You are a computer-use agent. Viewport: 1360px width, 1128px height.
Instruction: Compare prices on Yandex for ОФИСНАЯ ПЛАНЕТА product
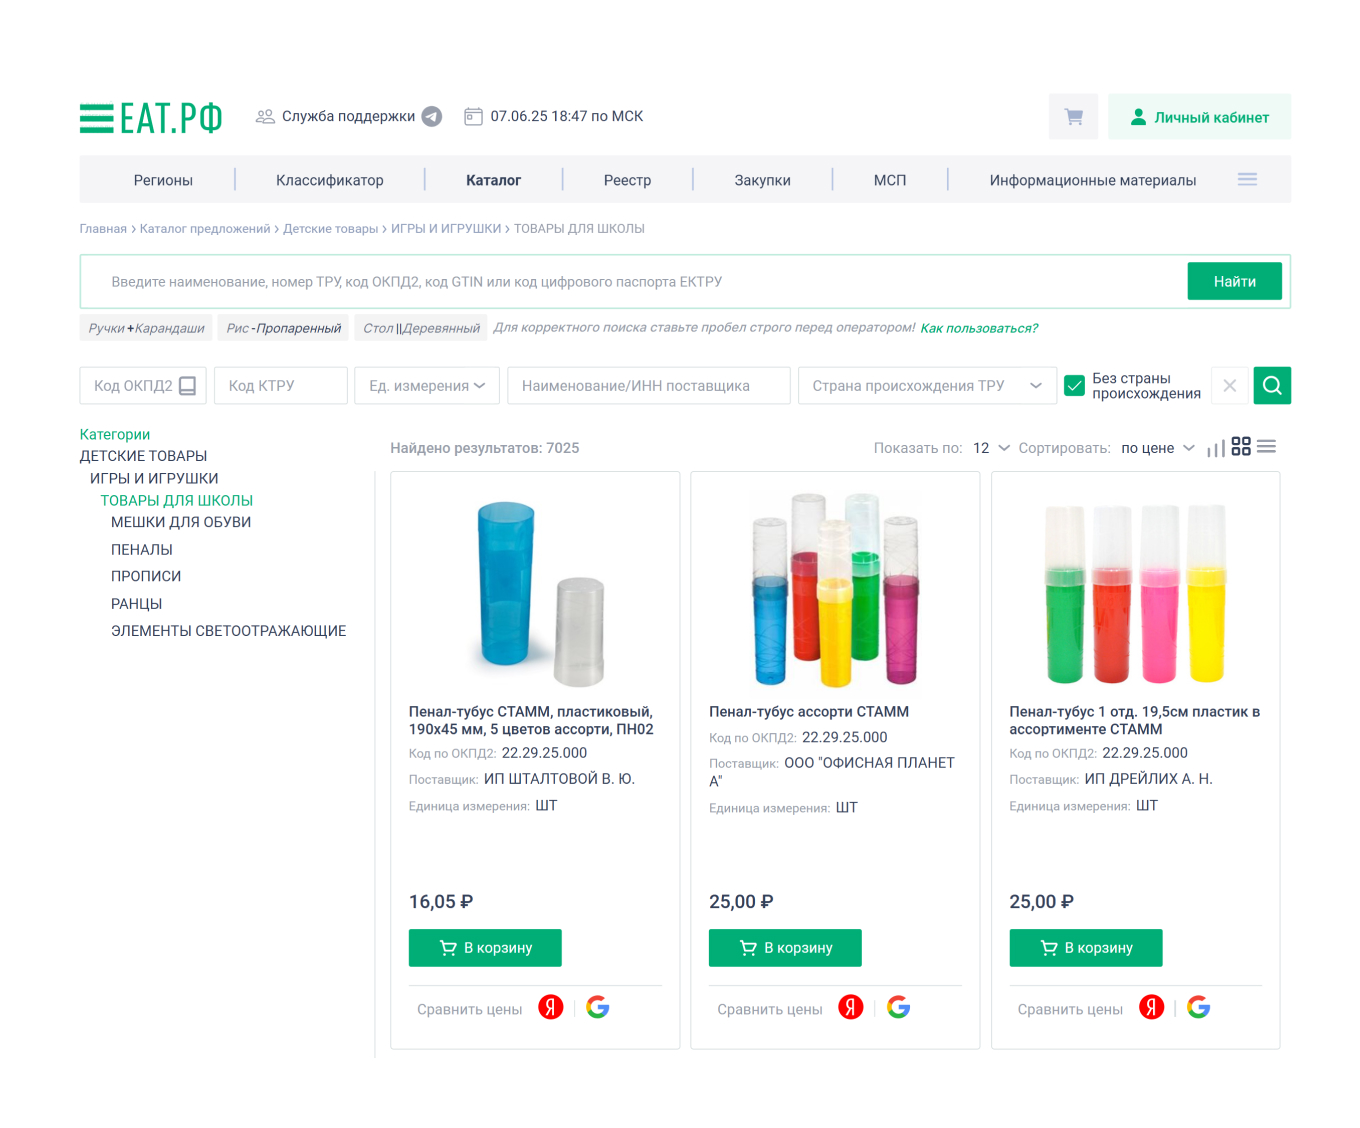[851, 1008]
